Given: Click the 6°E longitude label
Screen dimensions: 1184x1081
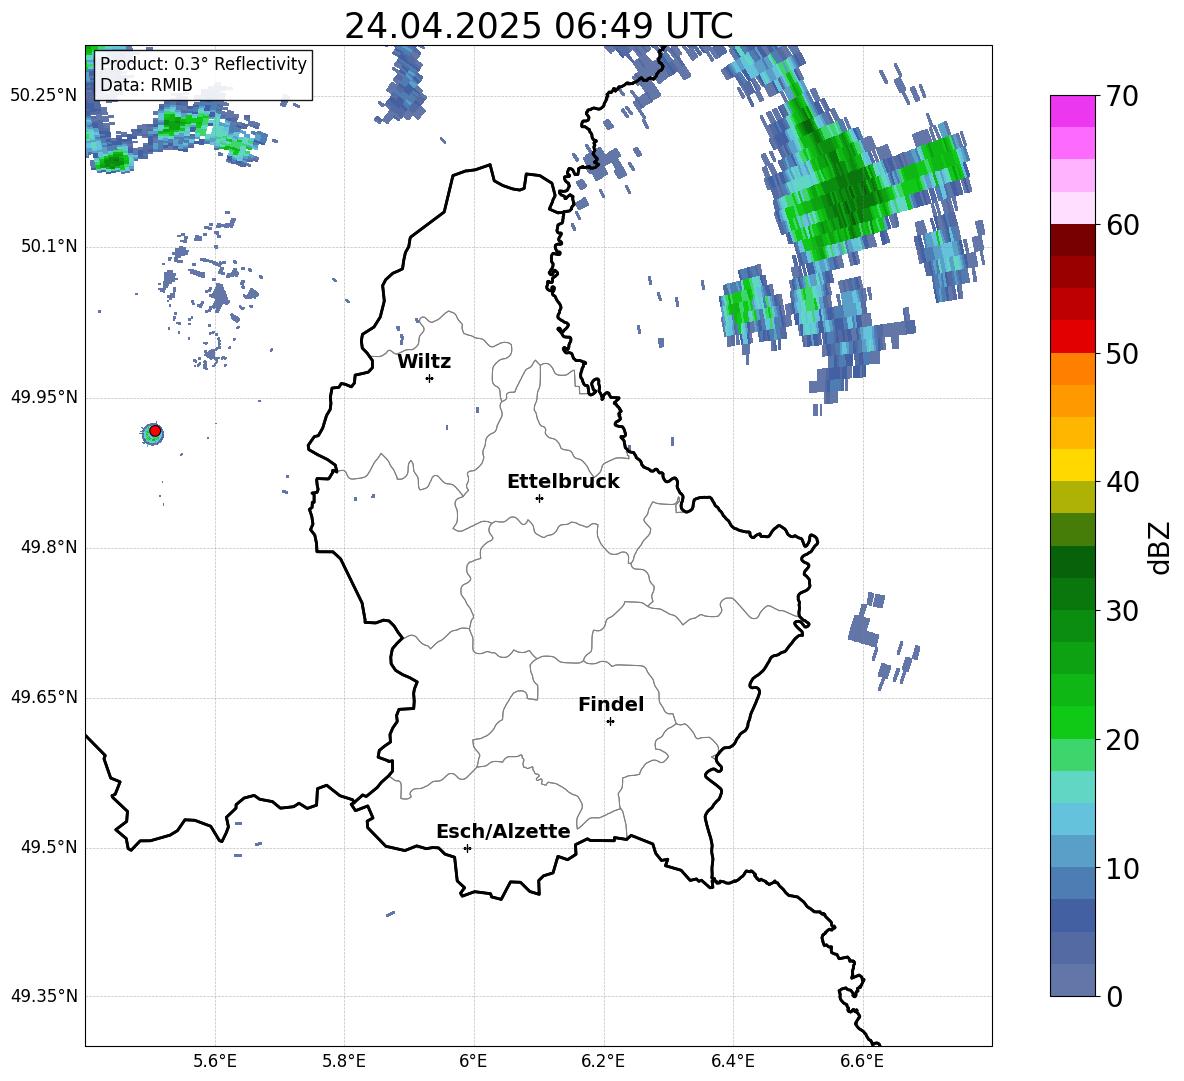Looking at the screenshot, I should (473, 1061).
